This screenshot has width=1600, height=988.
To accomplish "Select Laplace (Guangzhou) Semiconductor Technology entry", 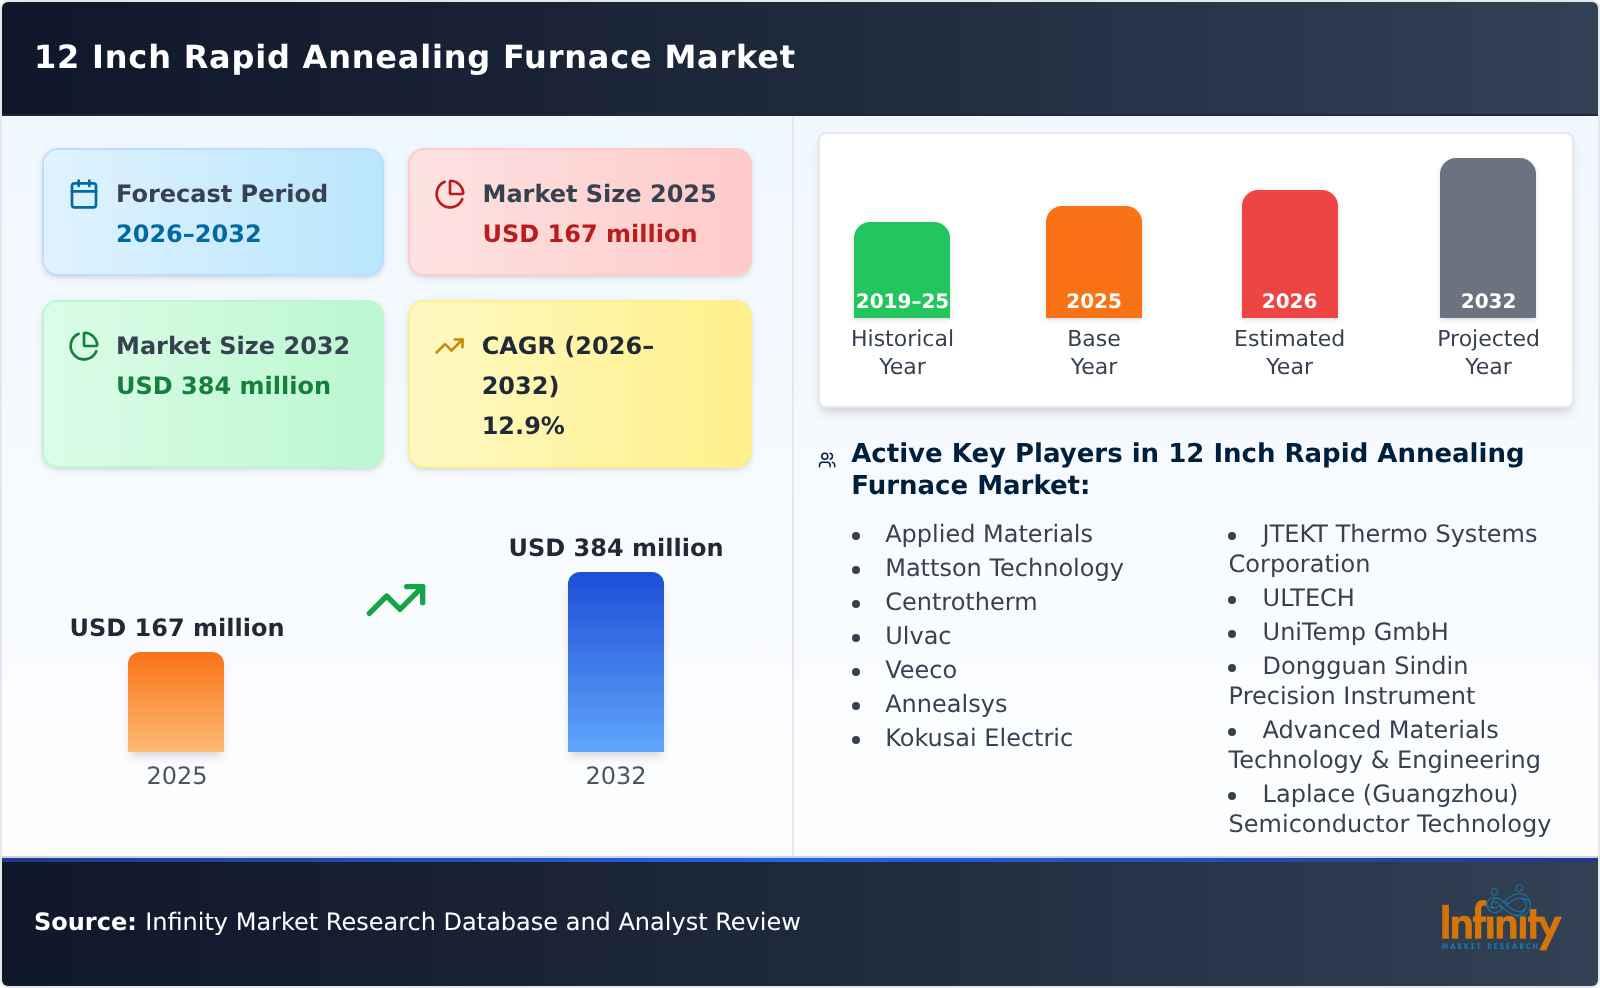I will [x=1390, y=809].
